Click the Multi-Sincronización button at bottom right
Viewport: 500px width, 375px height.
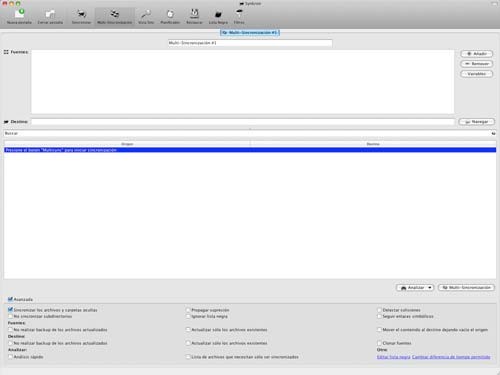coord(466,288)
